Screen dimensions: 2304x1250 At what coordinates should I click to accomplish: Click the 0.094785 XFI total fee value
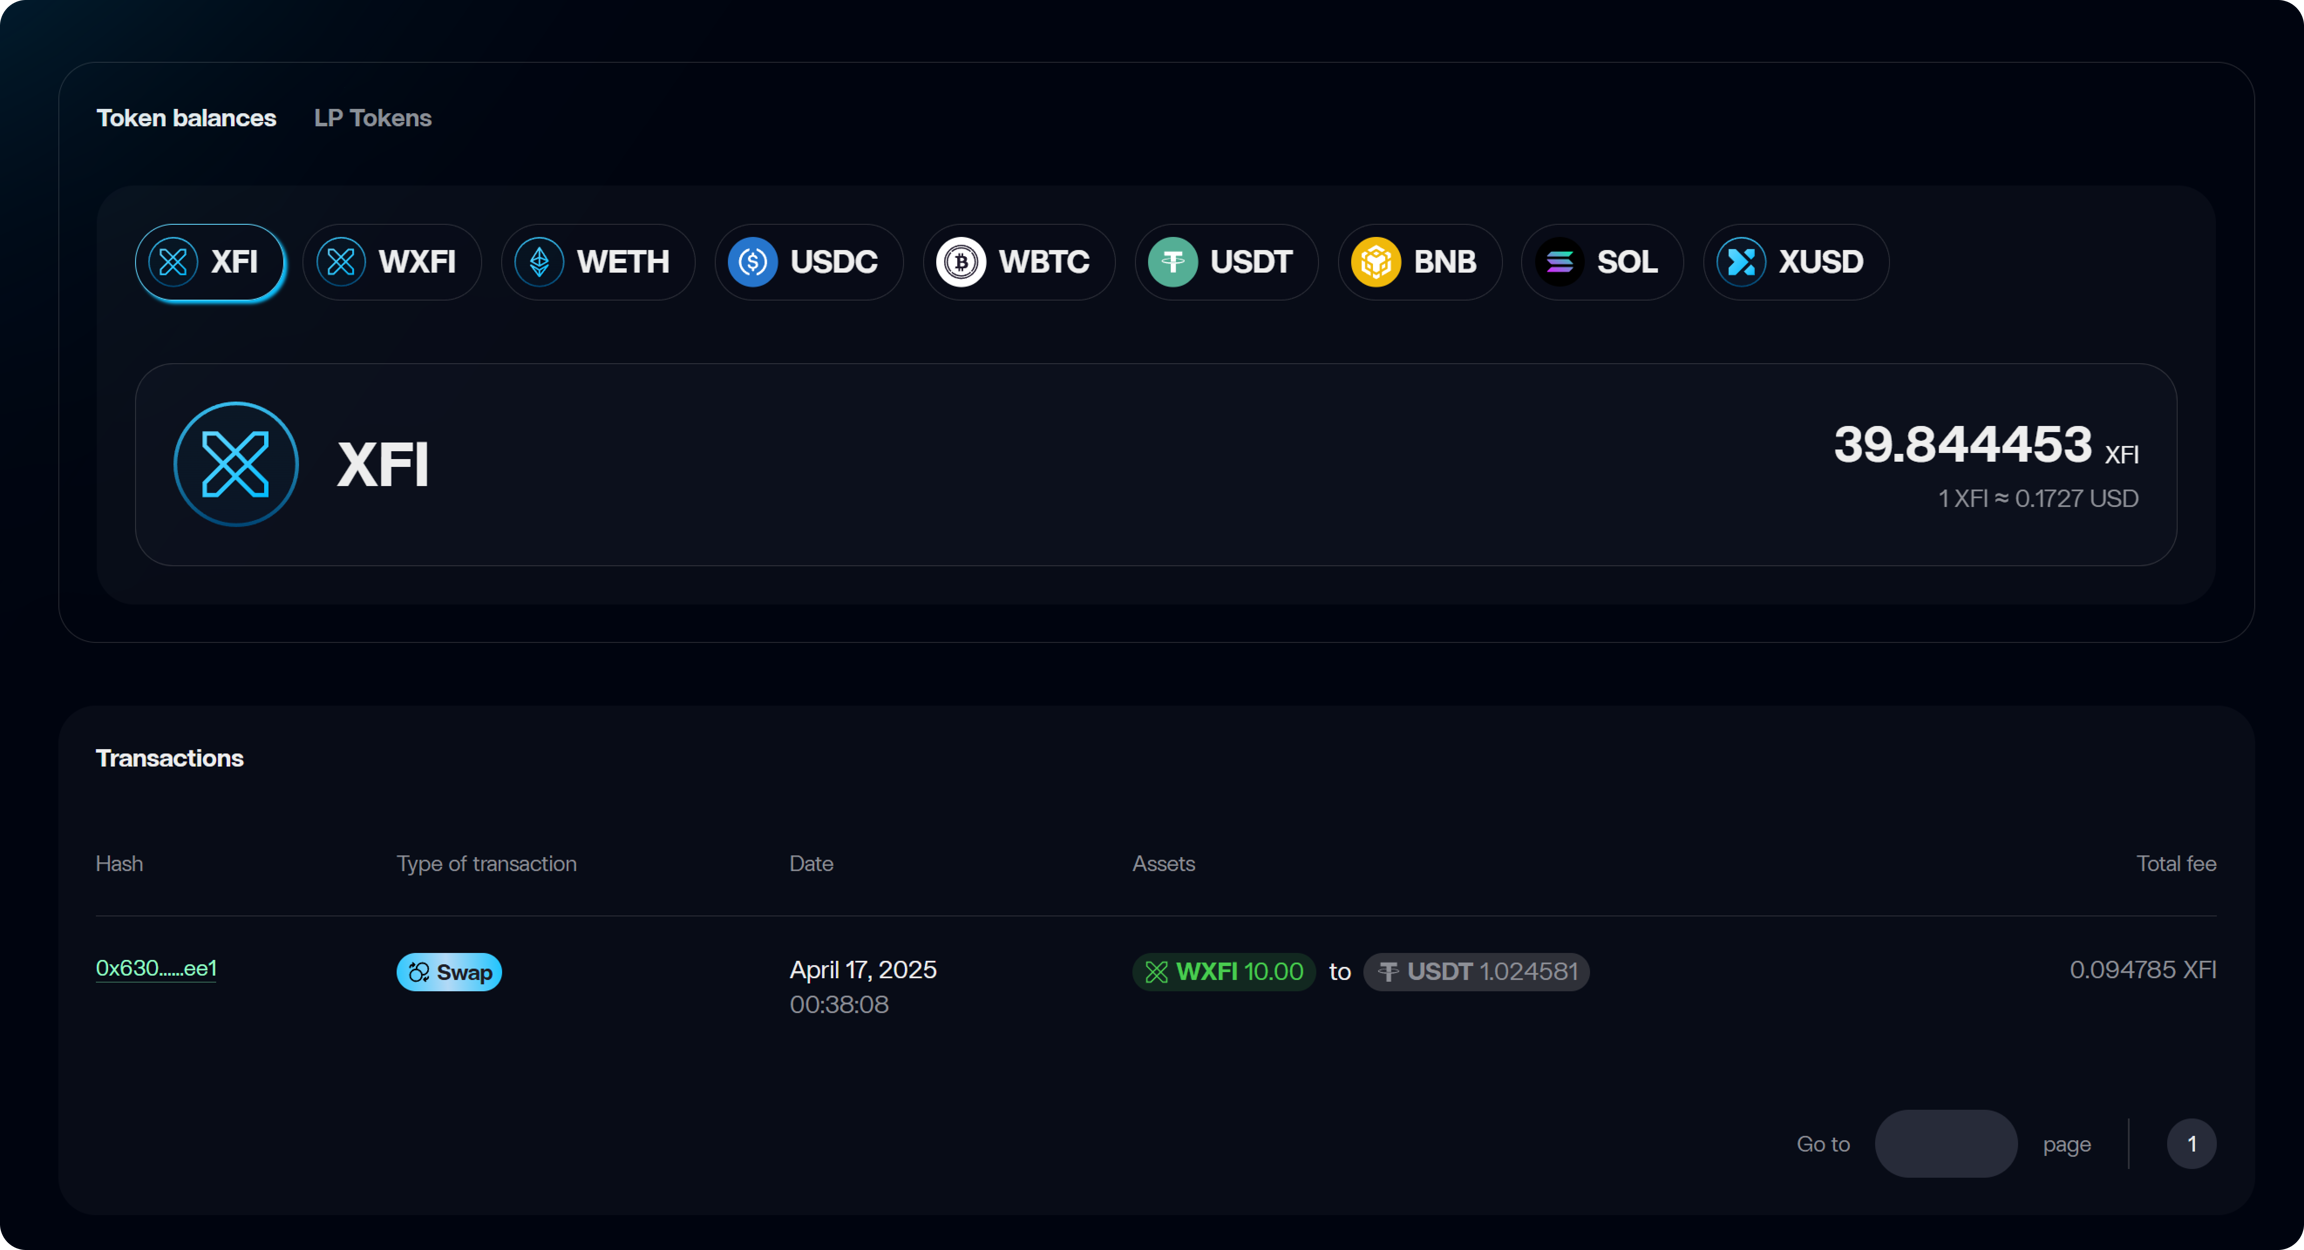(2143, 970)
